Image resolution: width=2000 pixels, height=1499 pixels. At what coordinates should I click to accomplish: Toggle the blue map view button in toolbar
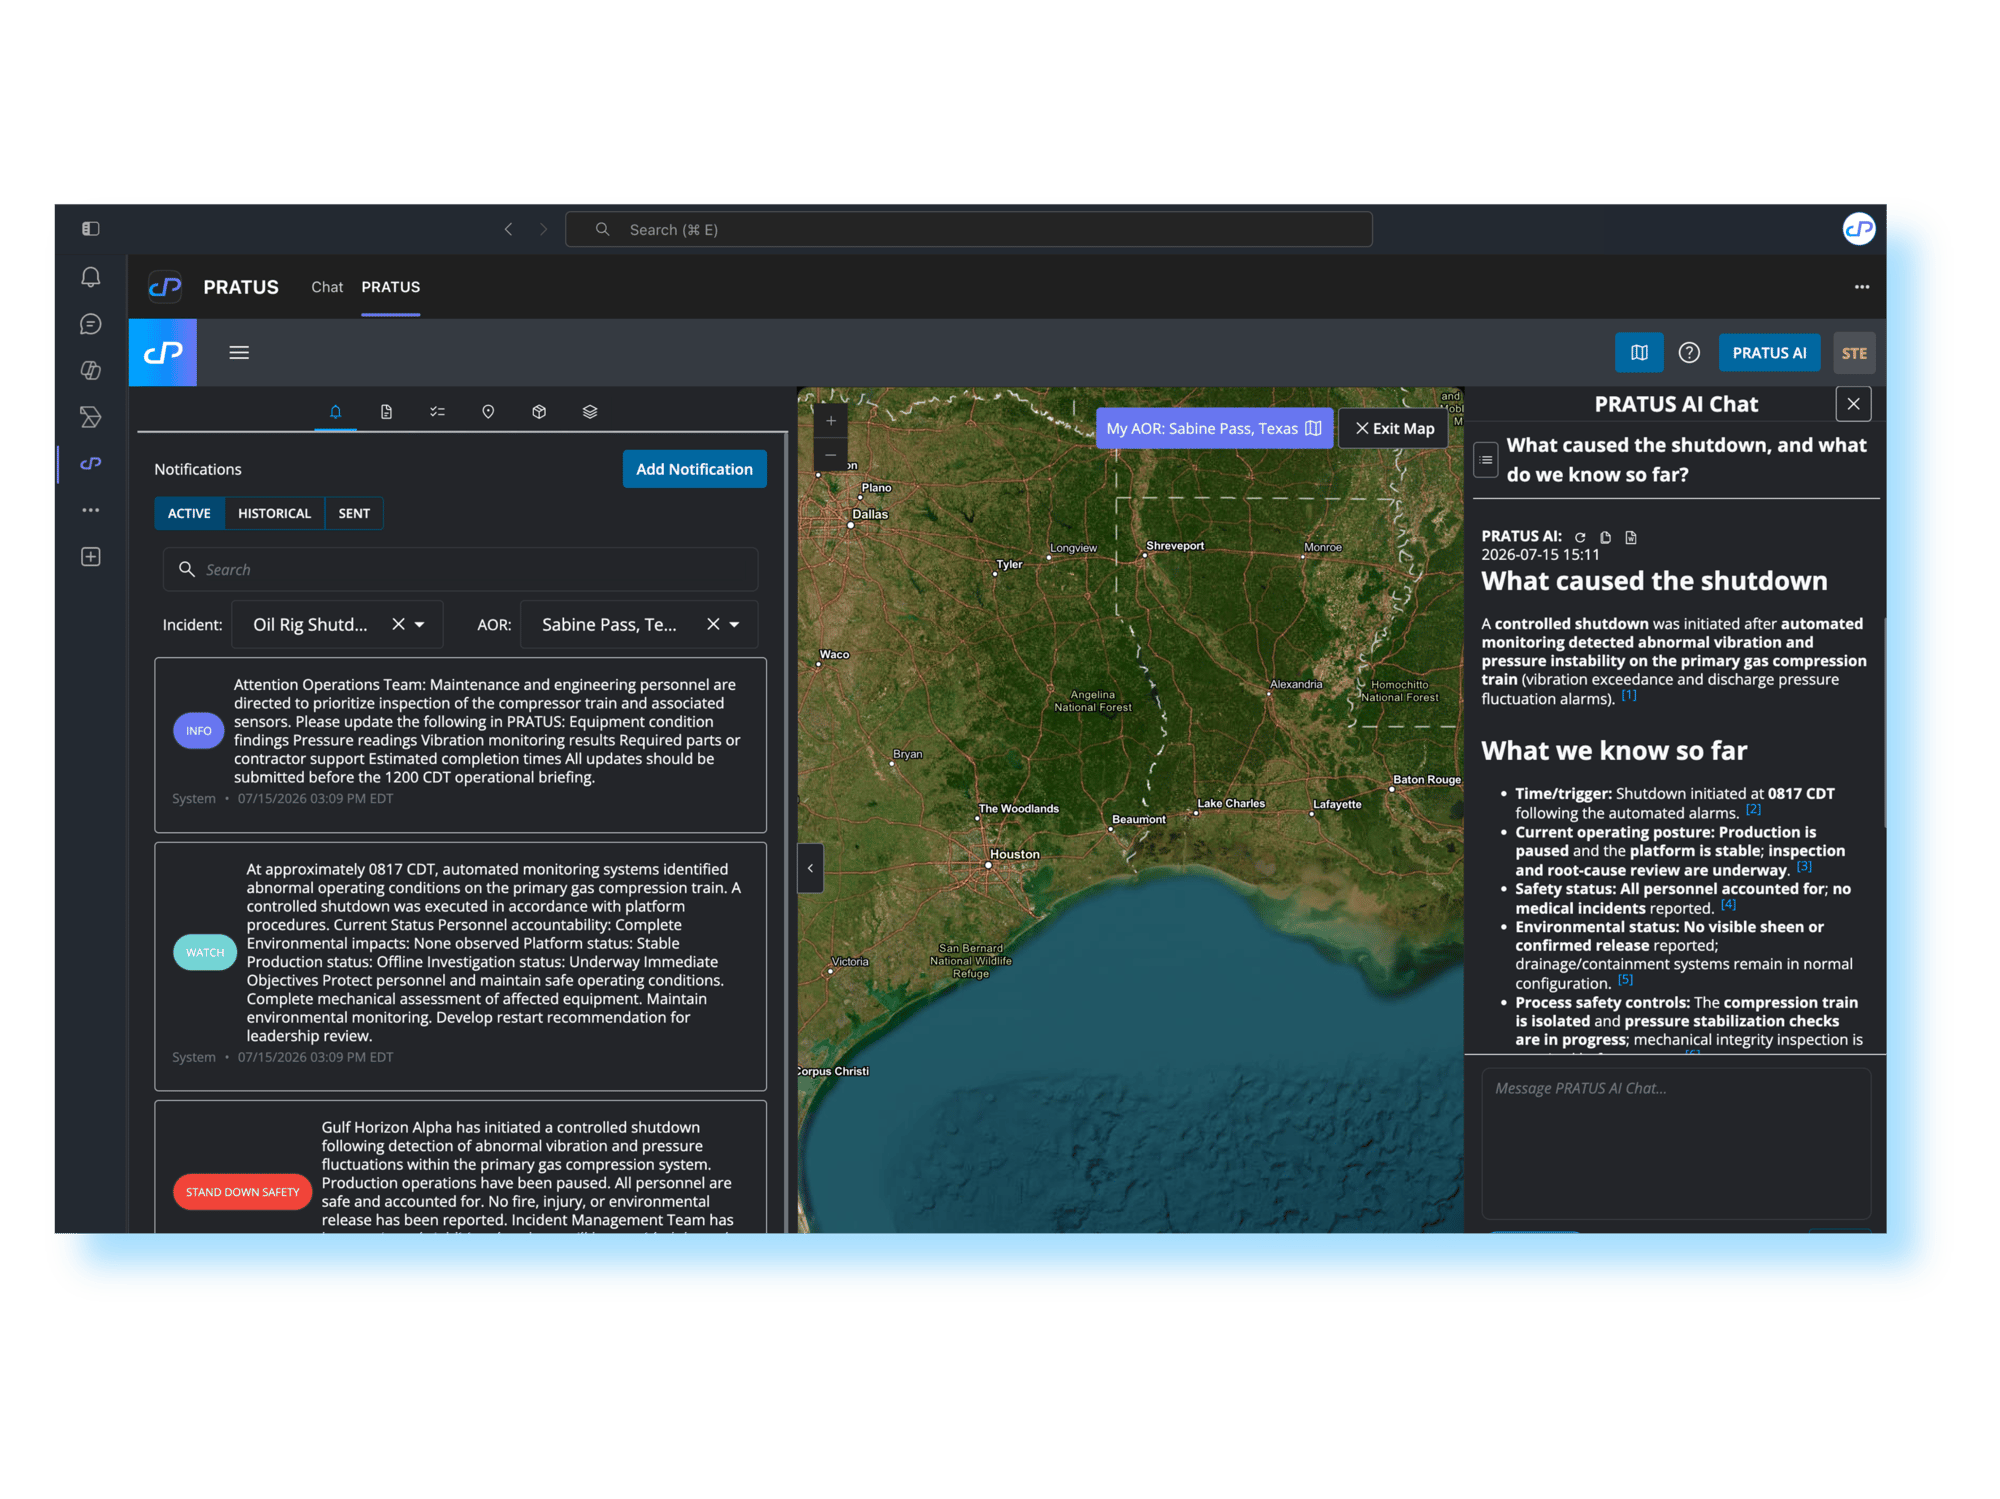click(1639, 353)
